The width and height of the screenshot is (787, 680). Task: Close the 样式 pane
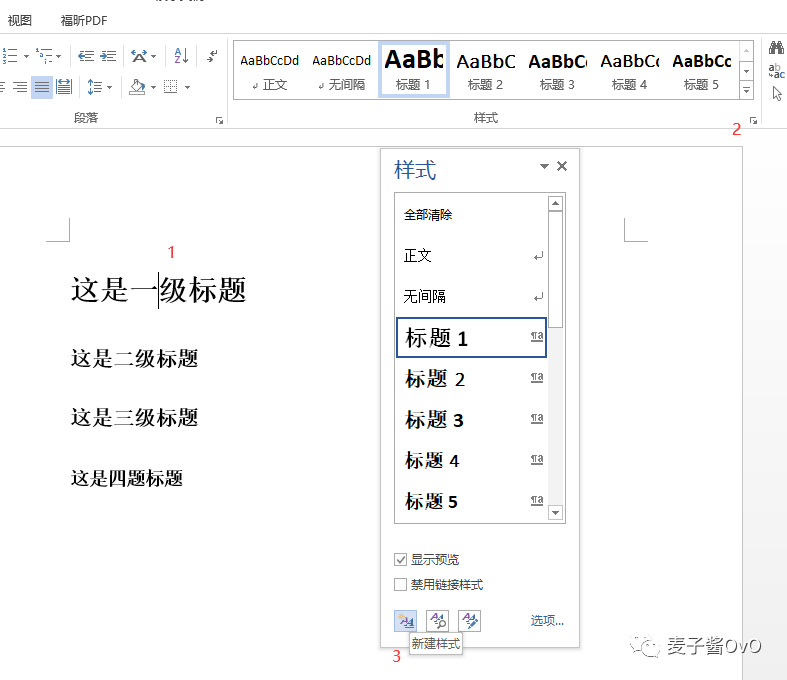pos(562,166)
